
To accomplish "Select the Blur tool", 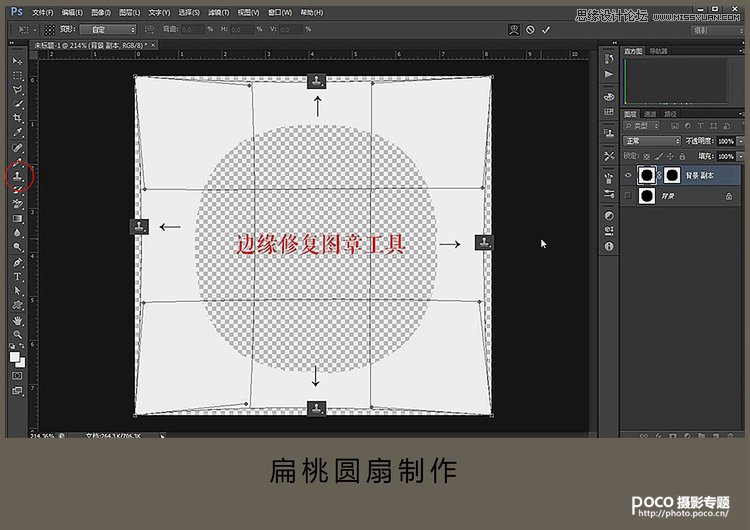I will point(17,233).
